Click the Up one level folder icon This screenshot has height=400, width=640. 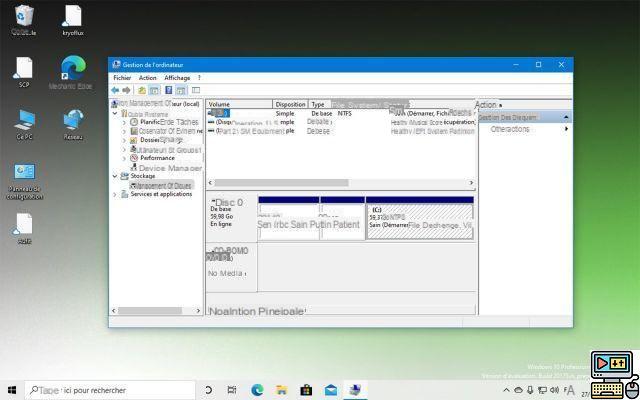tap(142, 90)
